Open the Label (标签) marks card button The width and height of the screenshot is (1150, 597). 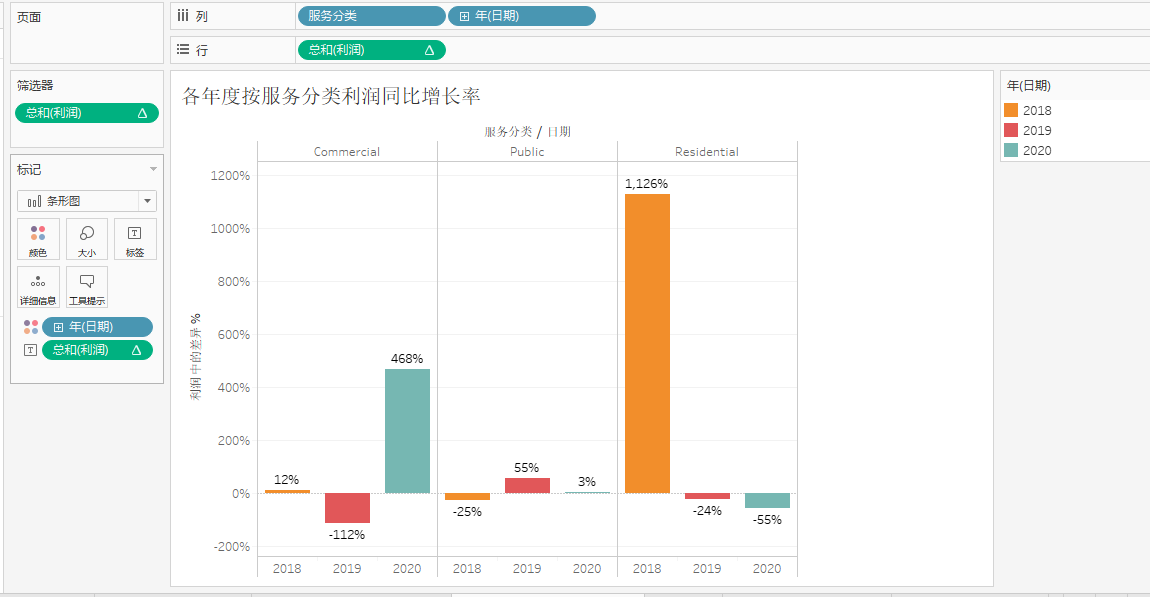135,239
